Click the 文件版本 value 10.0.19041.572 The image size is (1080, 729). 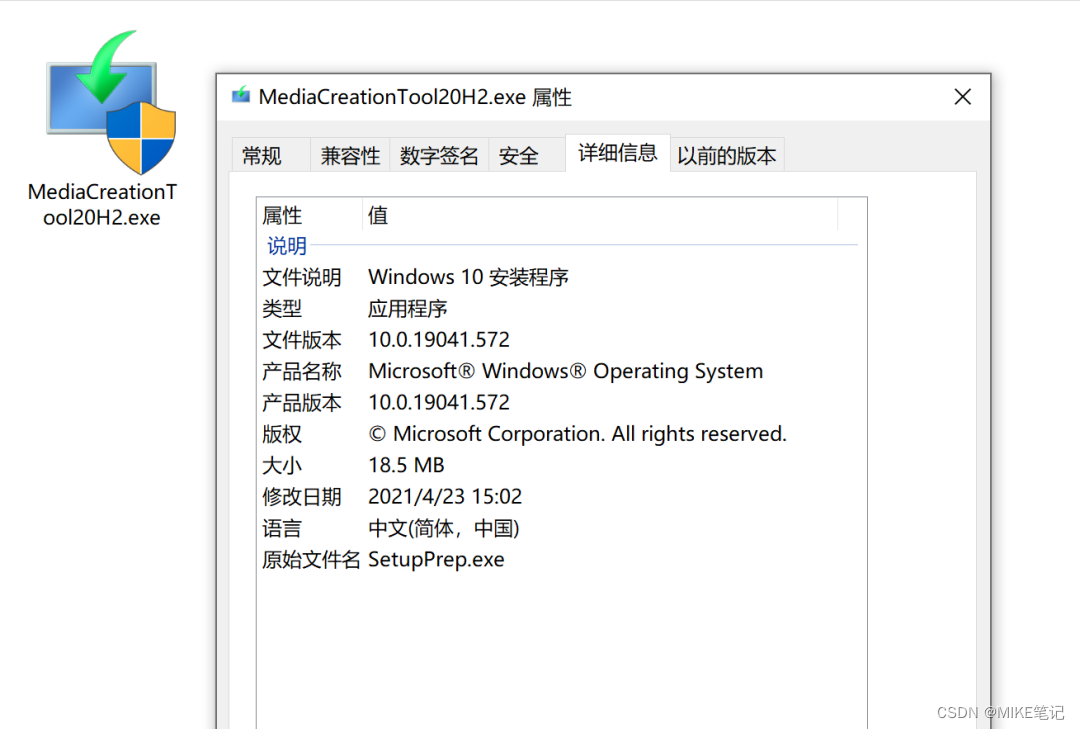[439, 340]
